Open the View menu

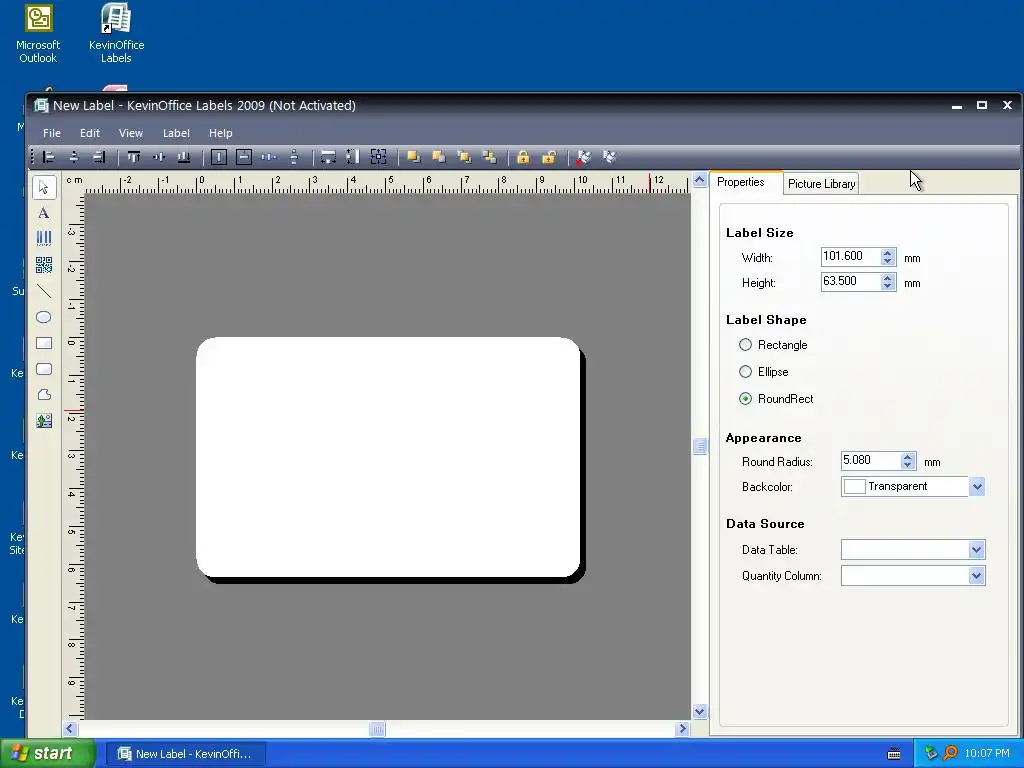[x=131, y=133]
